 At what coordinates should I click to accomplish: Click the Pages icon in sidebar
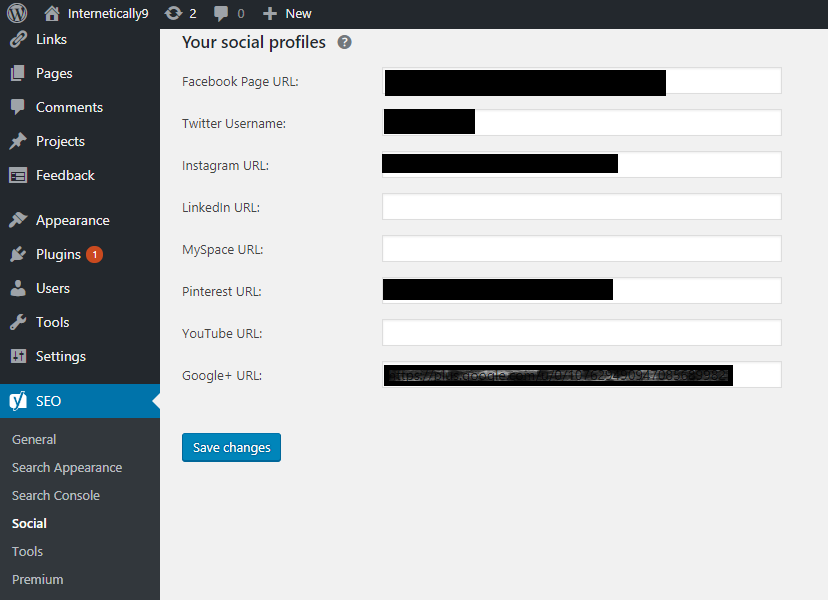coord(18,73)
